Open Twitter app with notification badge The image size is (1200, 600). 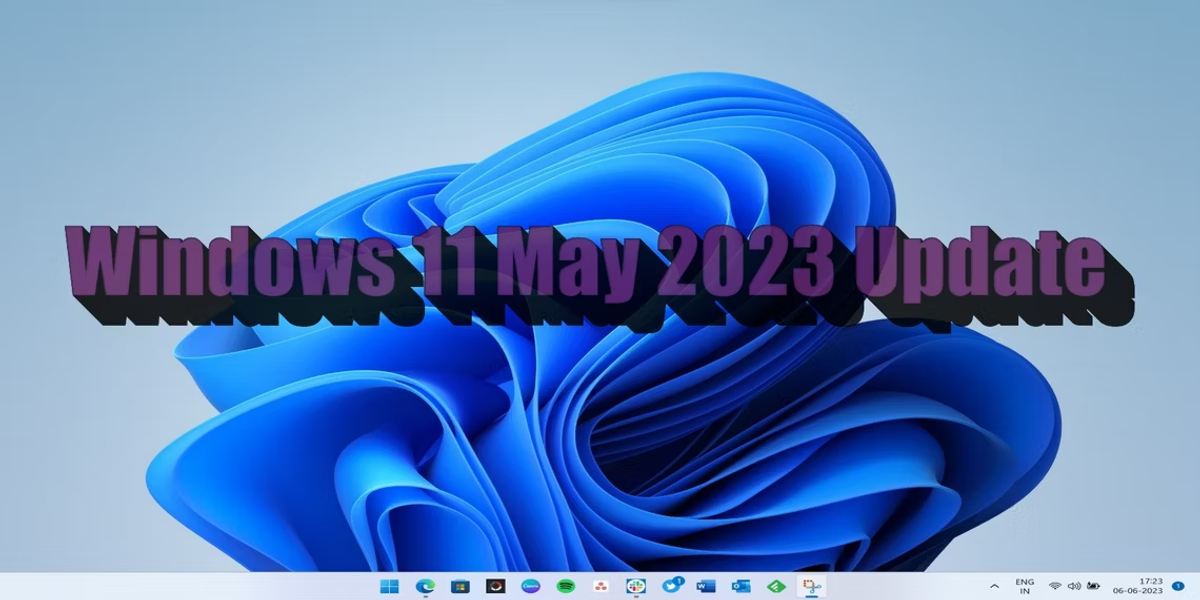pos(672,585)
